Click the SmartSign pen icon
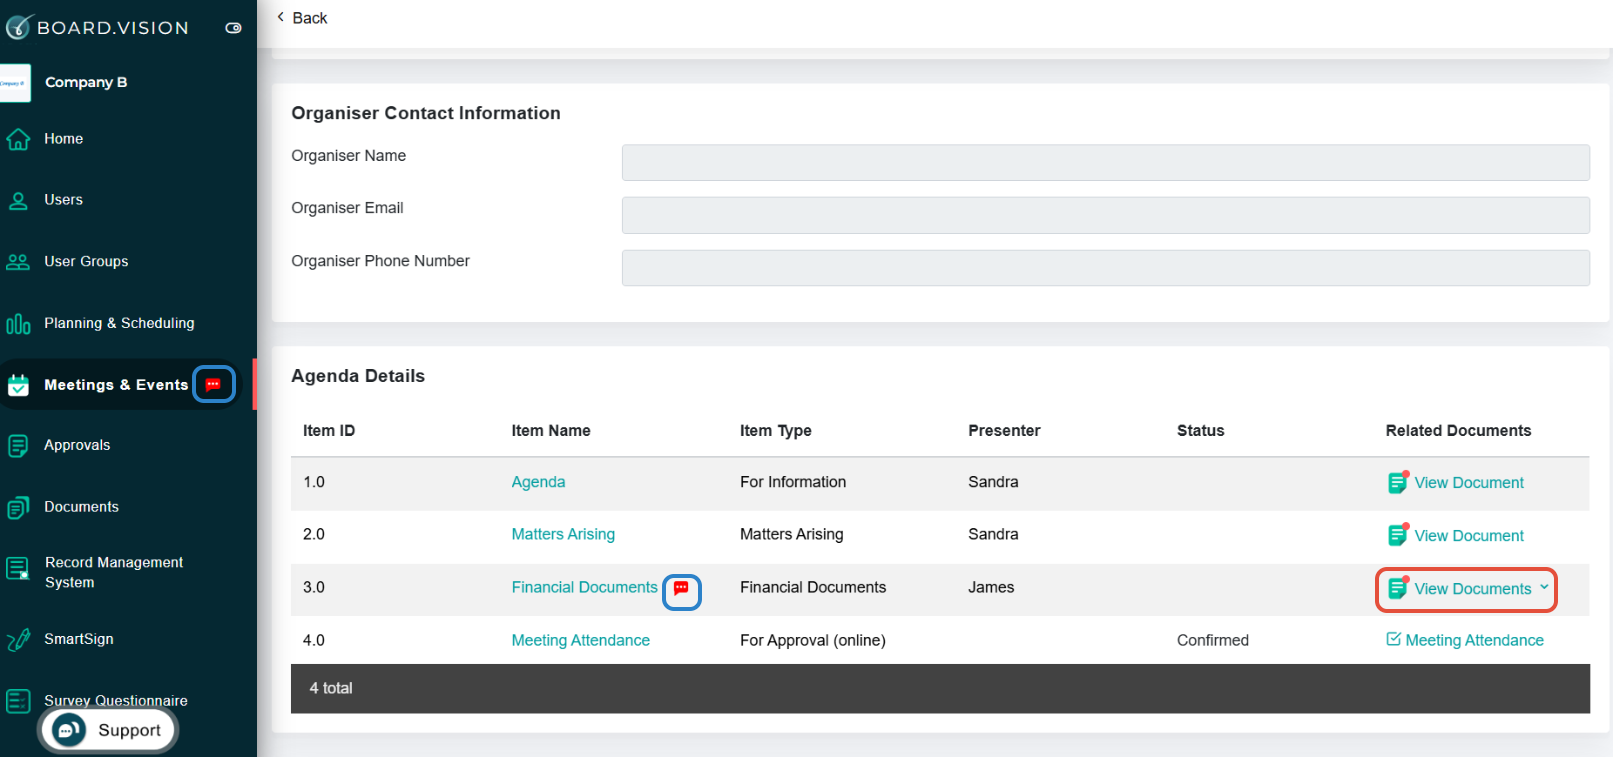The width and height of the screenshot is (1613, 757). coord(18,640)
